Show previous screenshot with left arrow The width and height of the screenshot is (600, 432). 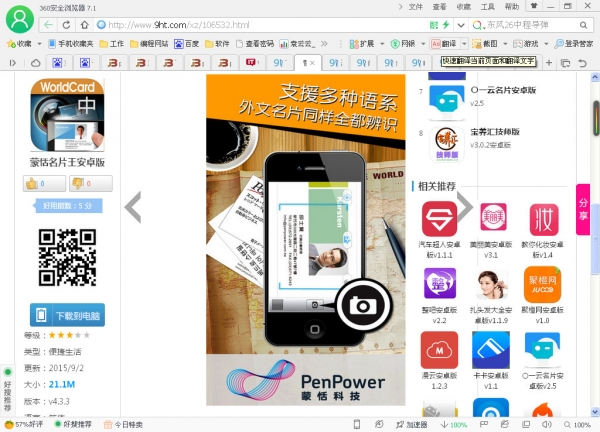pyautogui.click(x=133, y=207)
